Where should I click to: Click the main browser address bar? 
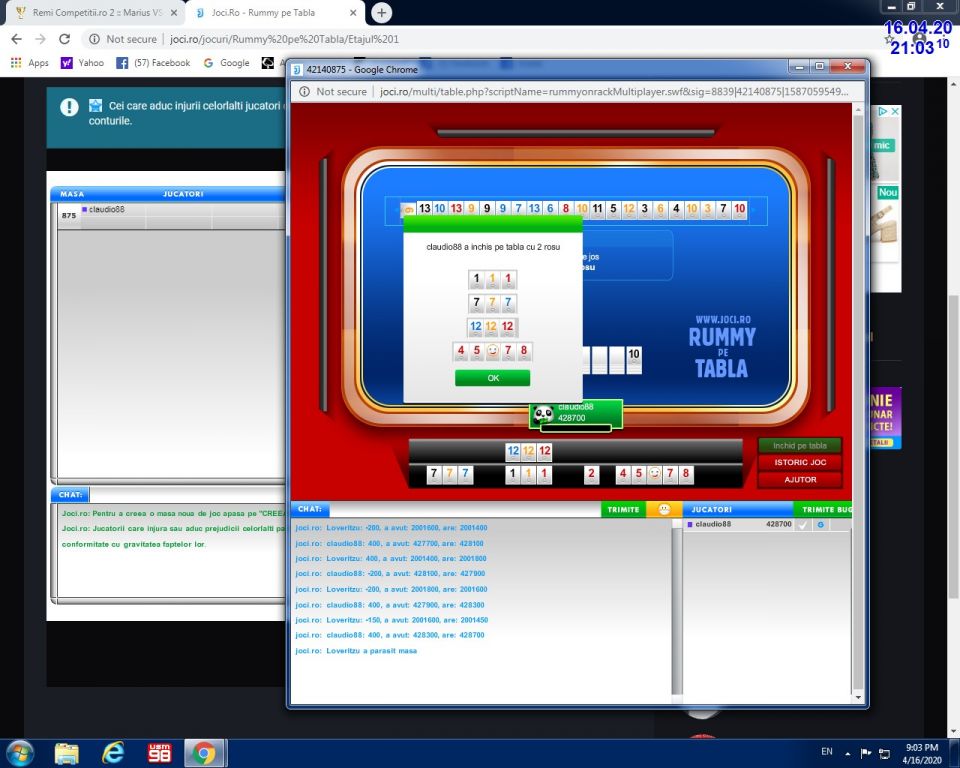tap(478, 39)
